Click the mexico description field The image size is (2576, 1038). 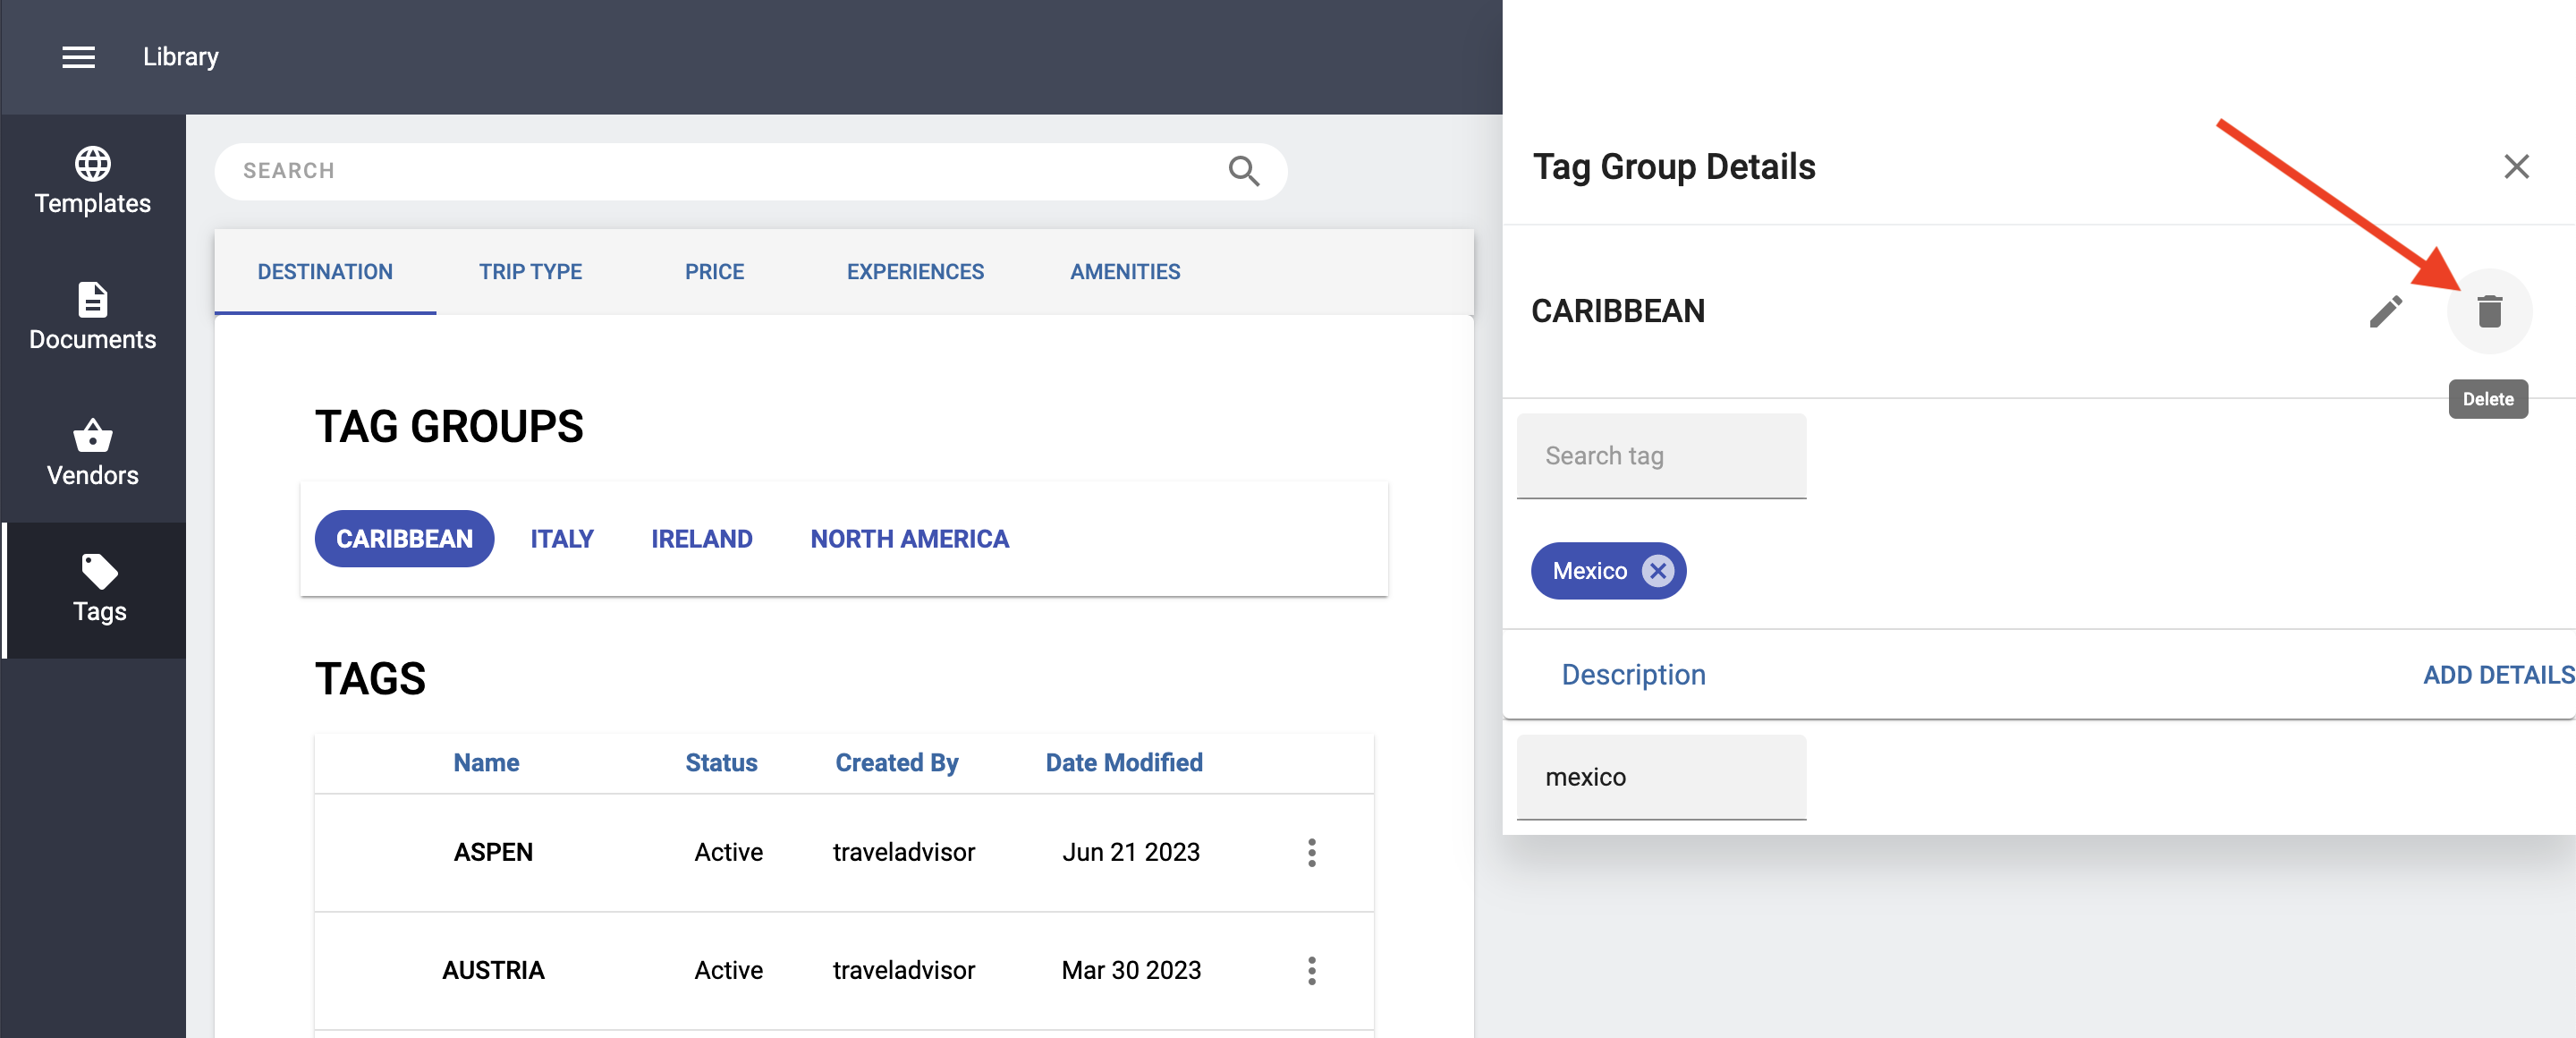coord(1661,777)
